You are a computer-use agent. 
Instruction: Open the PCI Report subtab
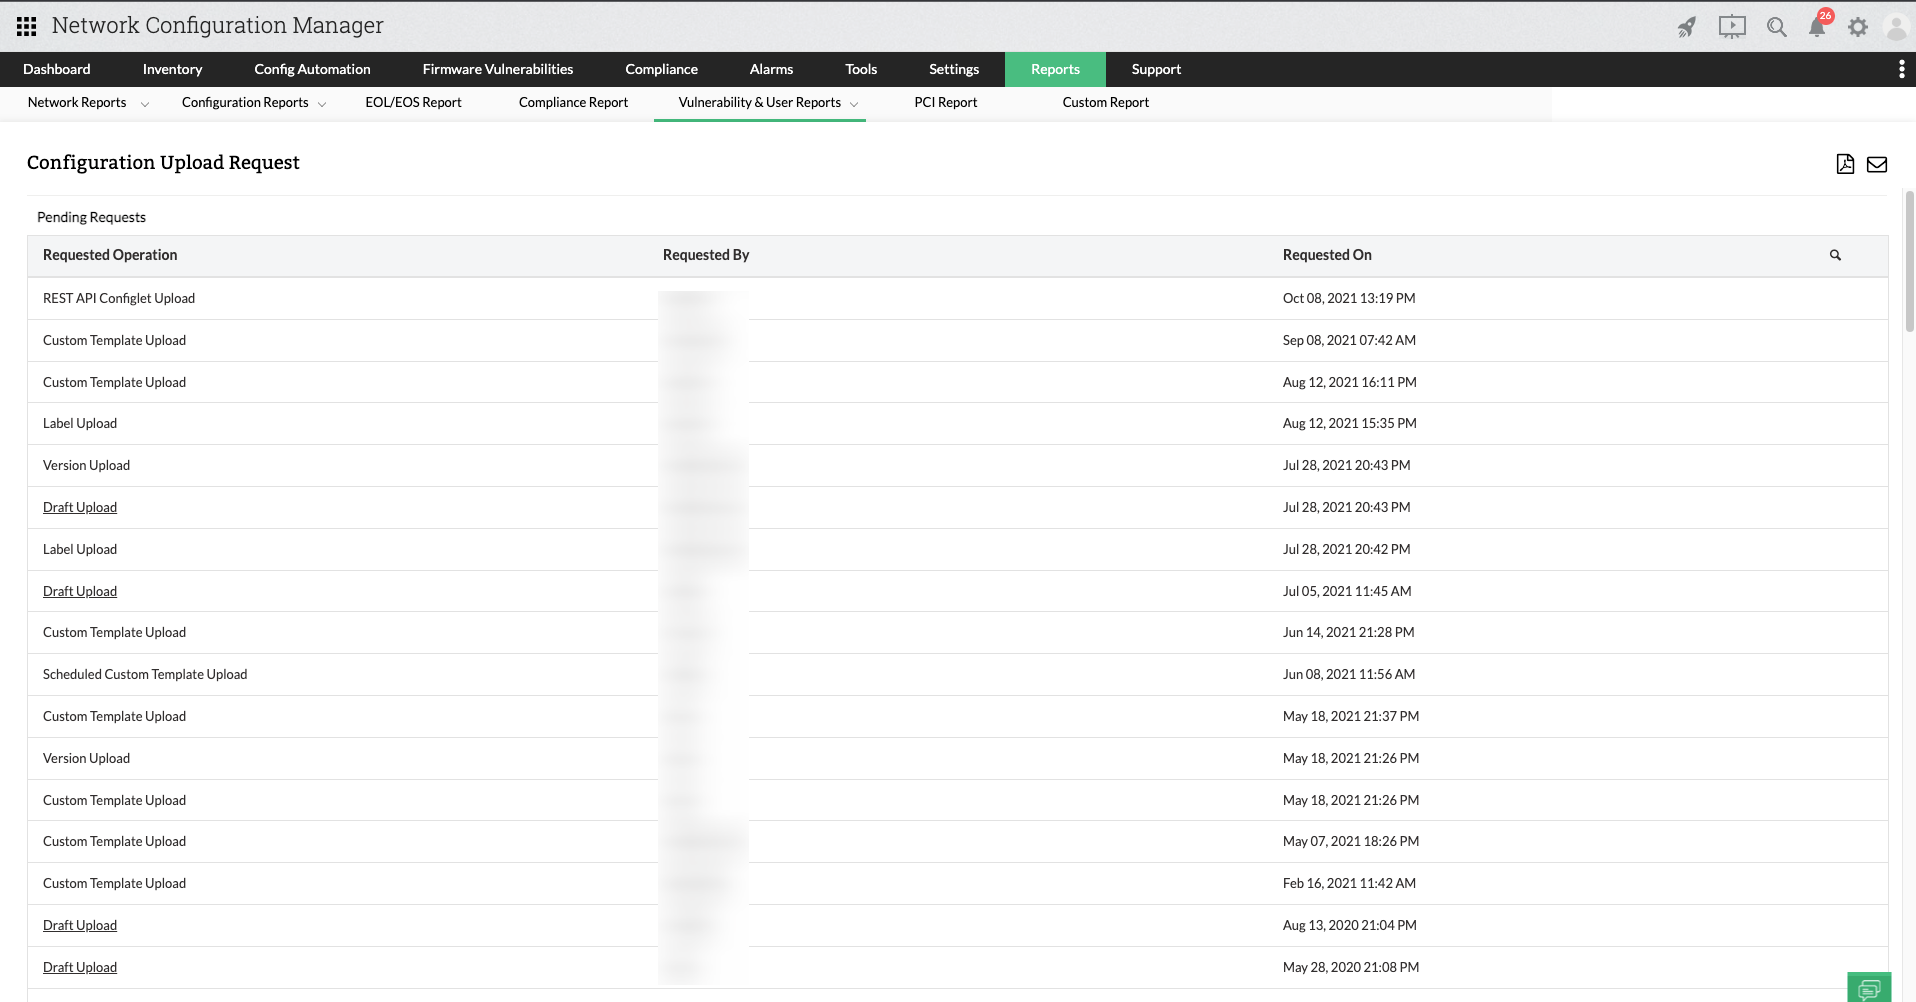coord(945,102)
